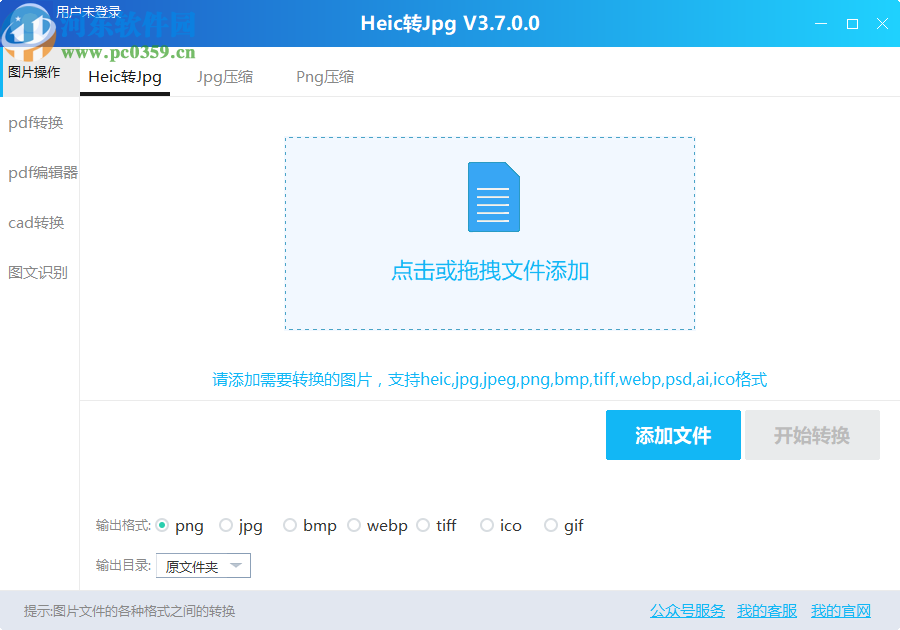Click the blue document icon in drop area
The width and height of the screenshot is (900, 630).
tap(494, 197)
